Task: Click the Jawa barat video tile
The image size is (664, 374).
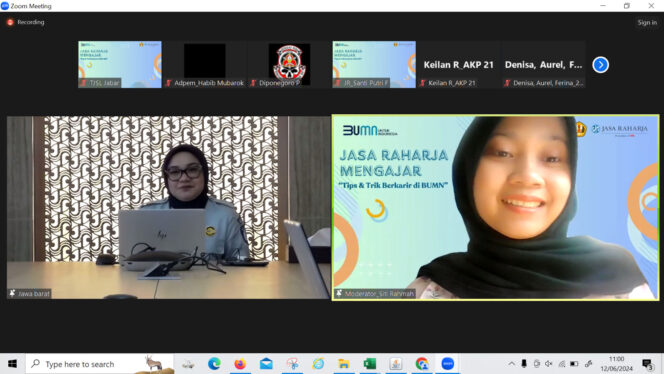Action: click(x=169, y=208)
